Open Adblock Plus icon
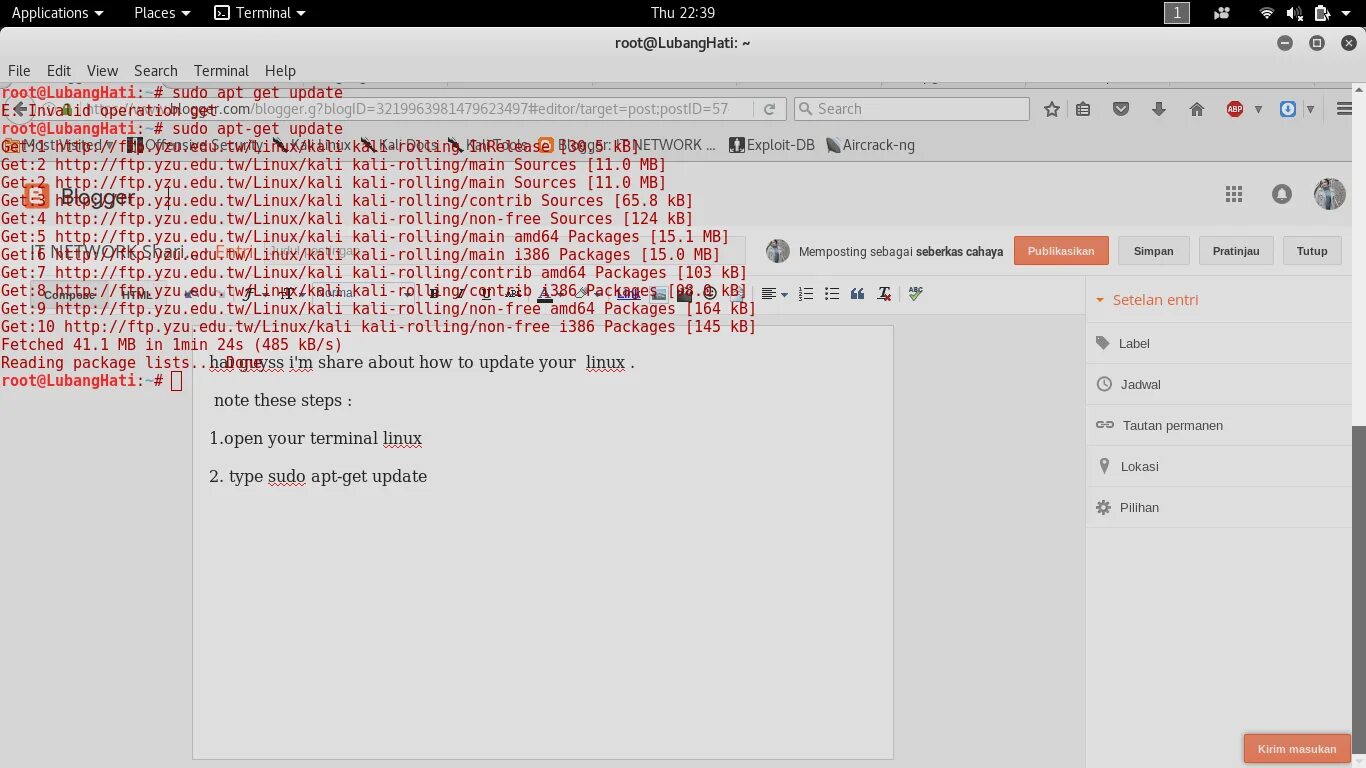The image size is (1366, 768). coord(1235,109)
